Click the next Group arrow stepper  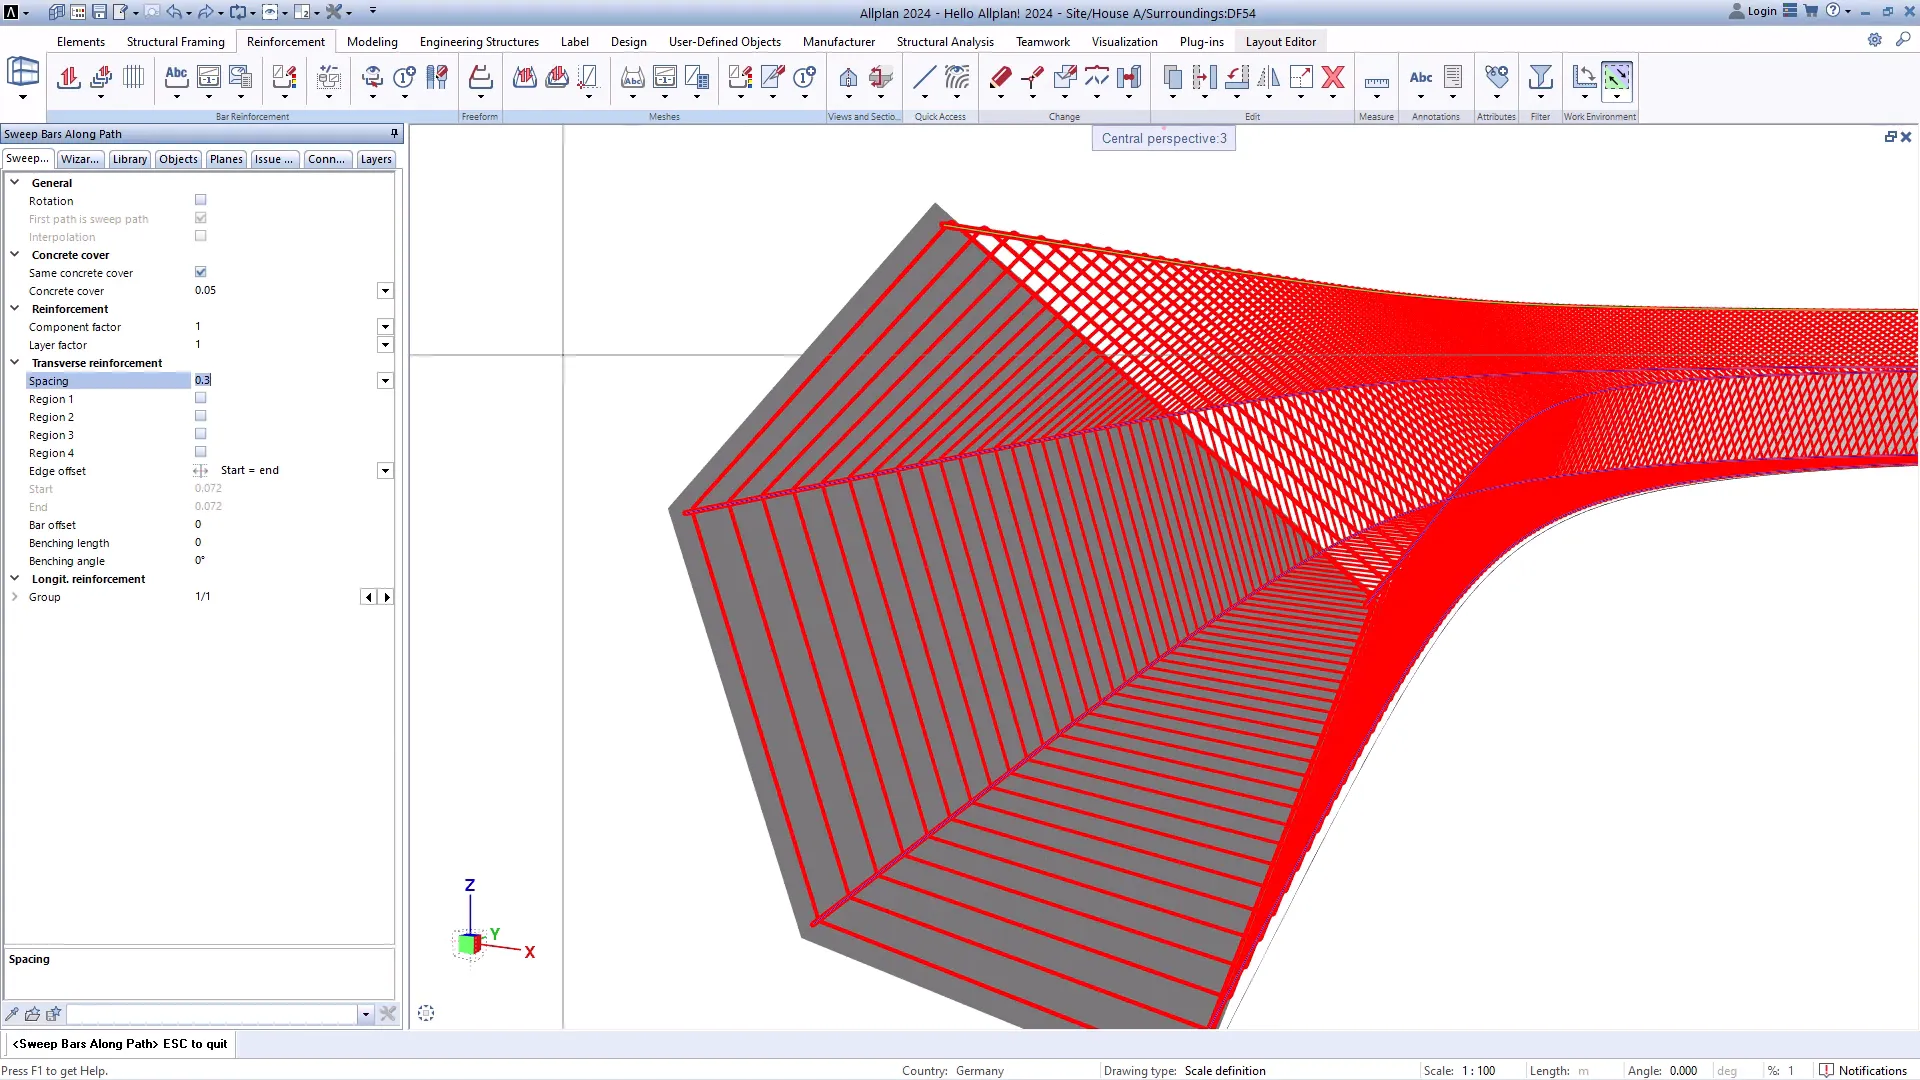coord(387,596)
